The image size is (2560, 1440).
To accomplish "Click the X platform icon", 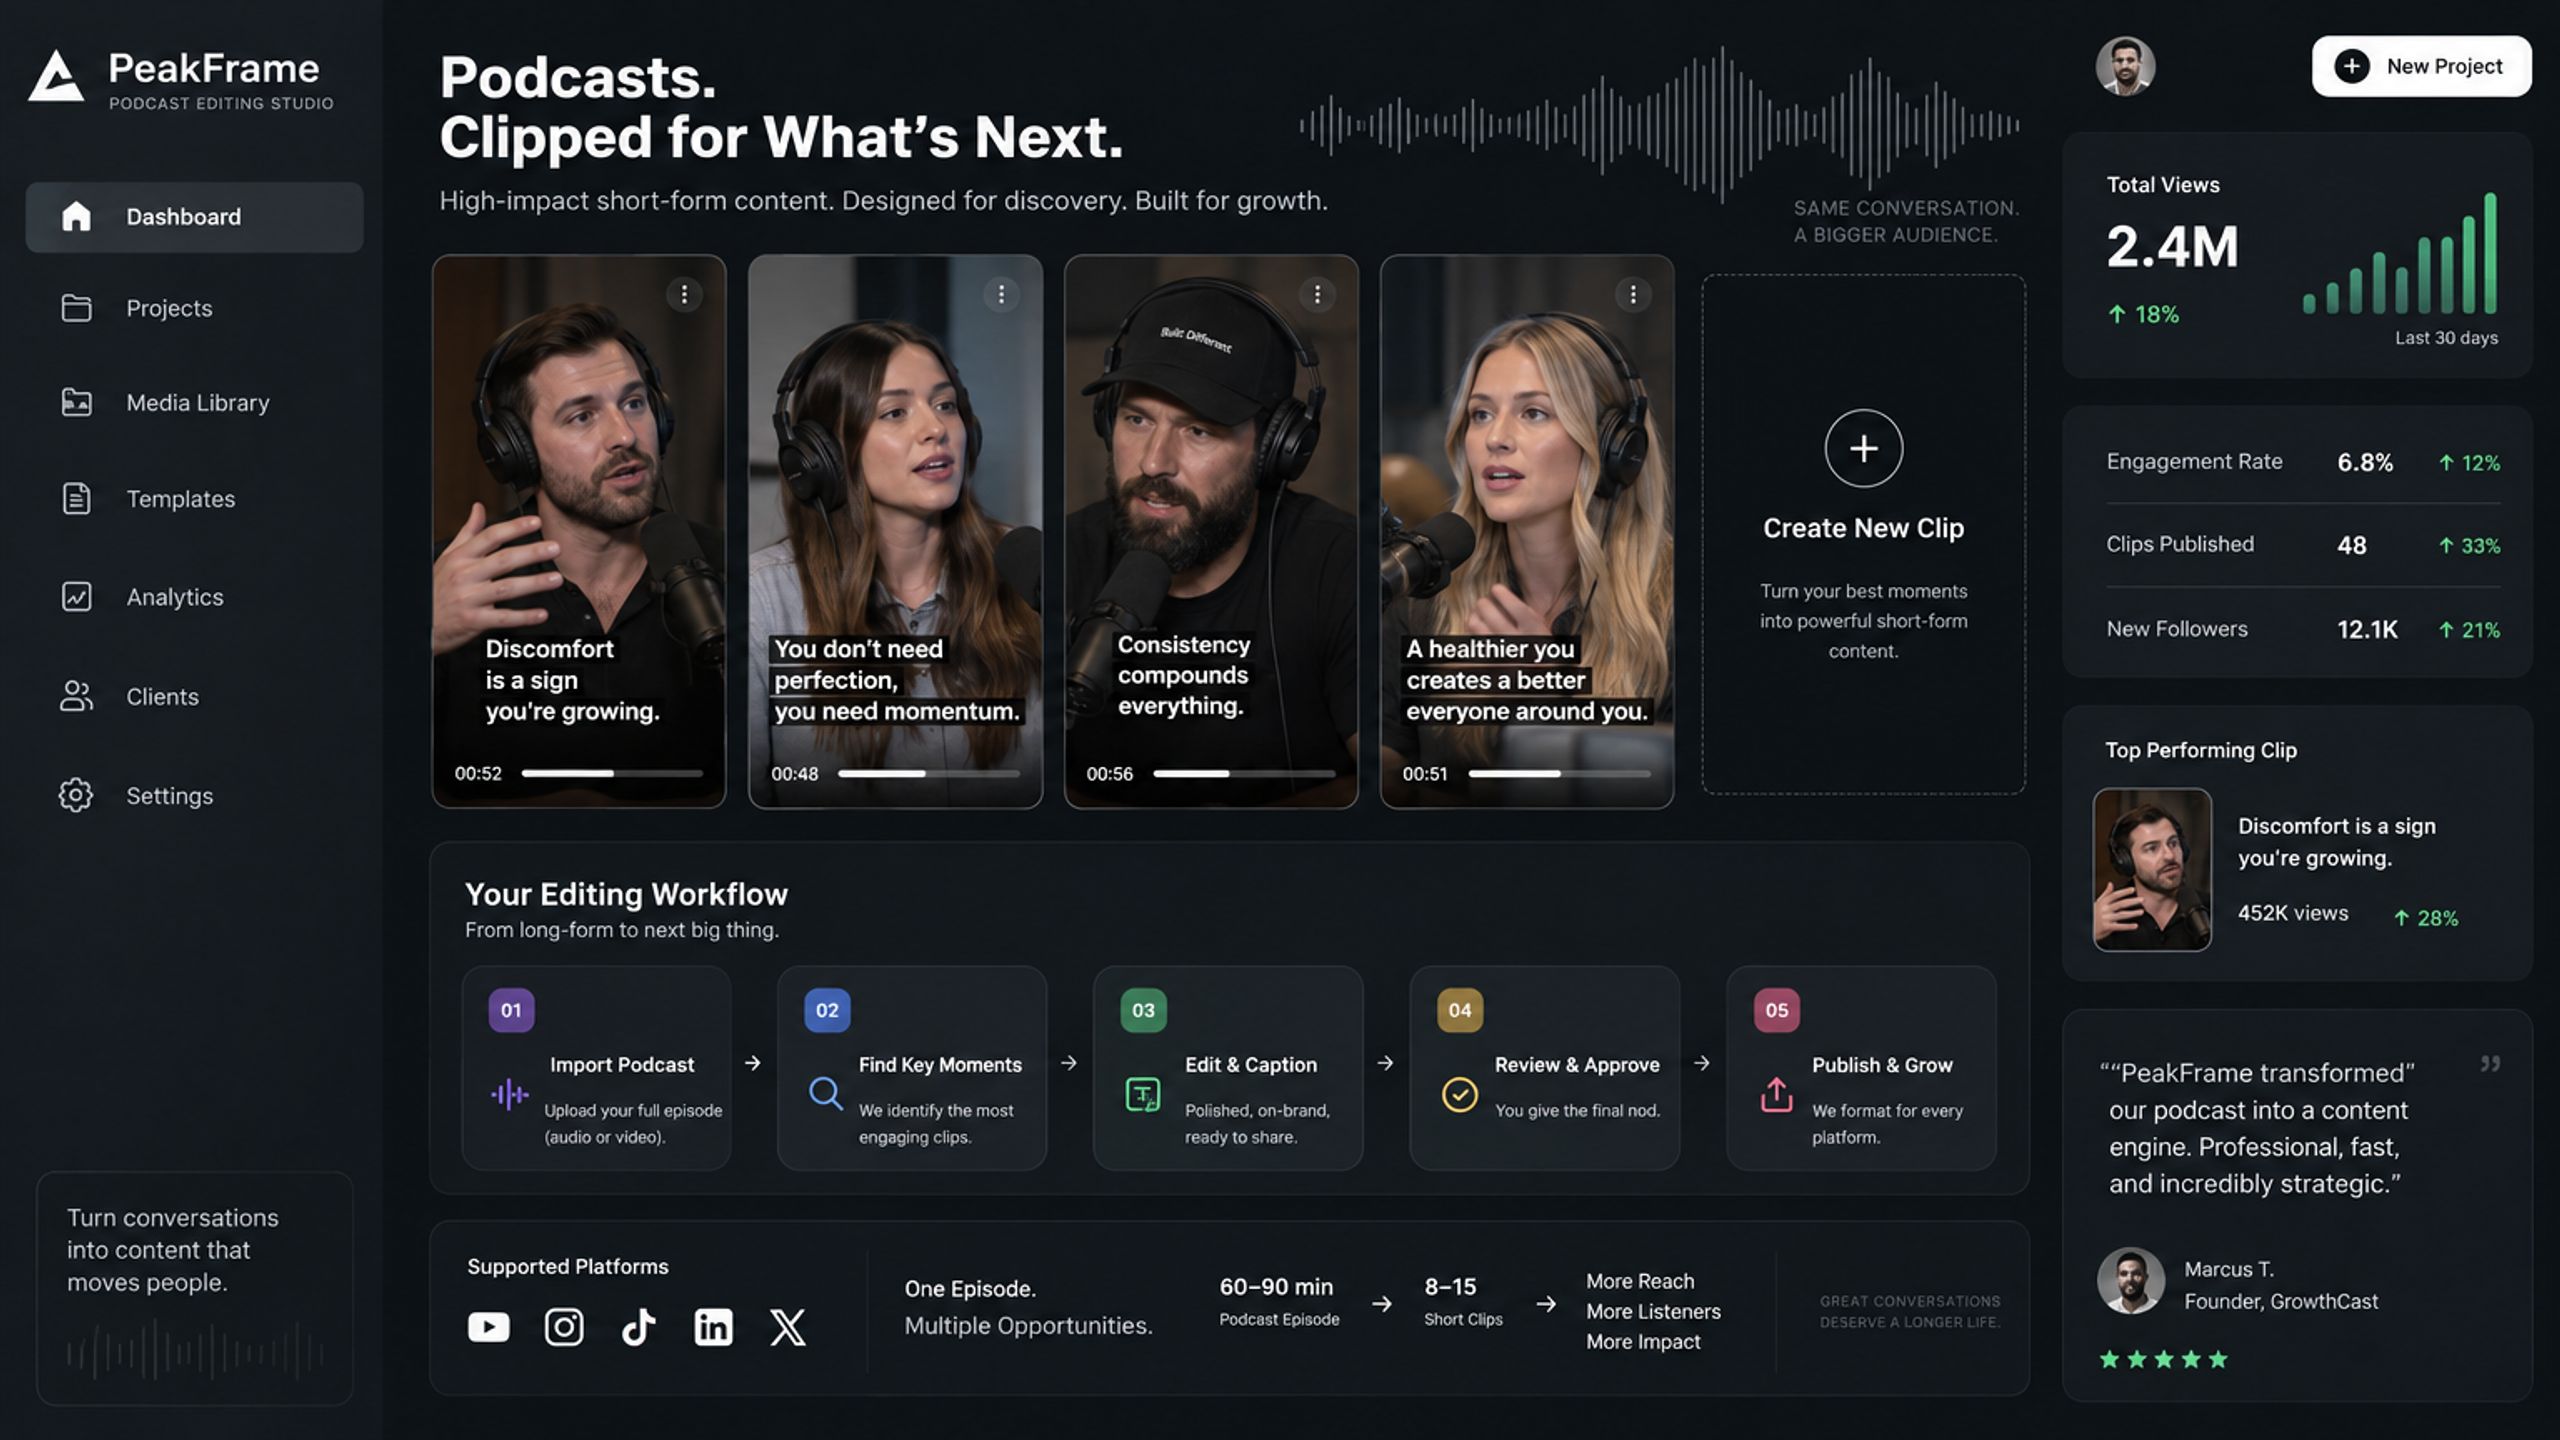I will [788, 1327].
